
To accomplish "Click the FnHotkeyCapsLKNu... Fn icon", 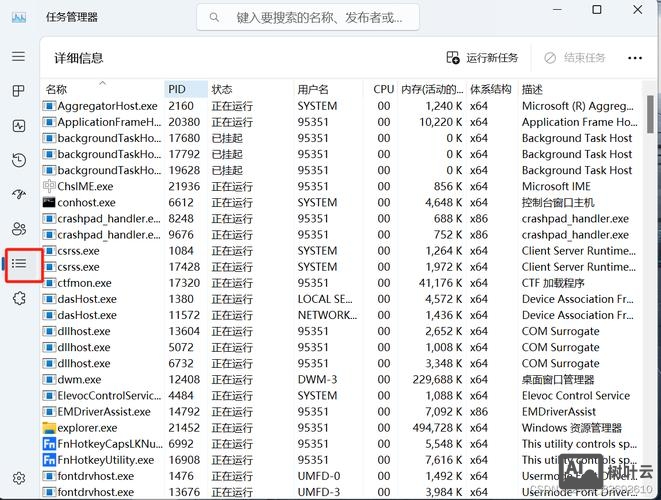I will [49, 444].
